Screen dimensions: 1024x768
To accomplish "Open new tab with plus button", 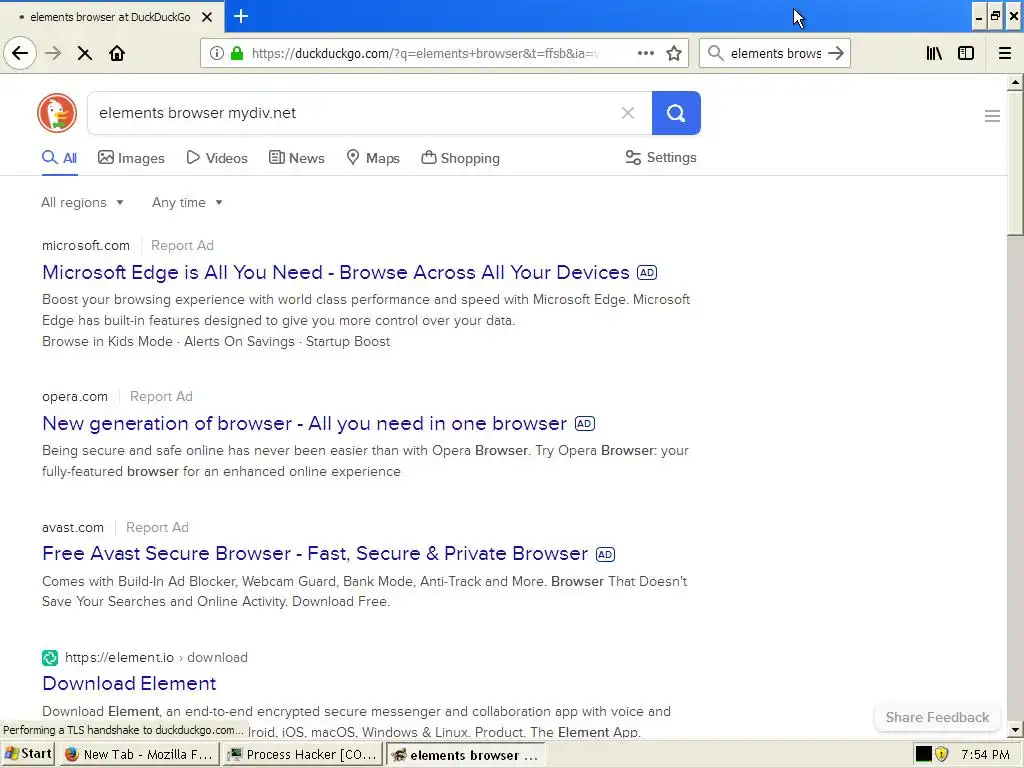I will (x=241, y=16).
